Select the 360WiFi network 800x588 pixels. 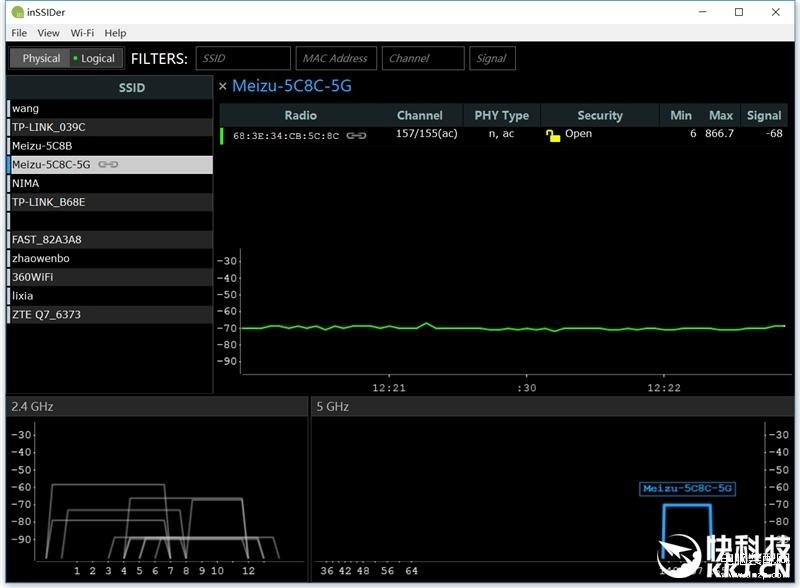(110, 277)
